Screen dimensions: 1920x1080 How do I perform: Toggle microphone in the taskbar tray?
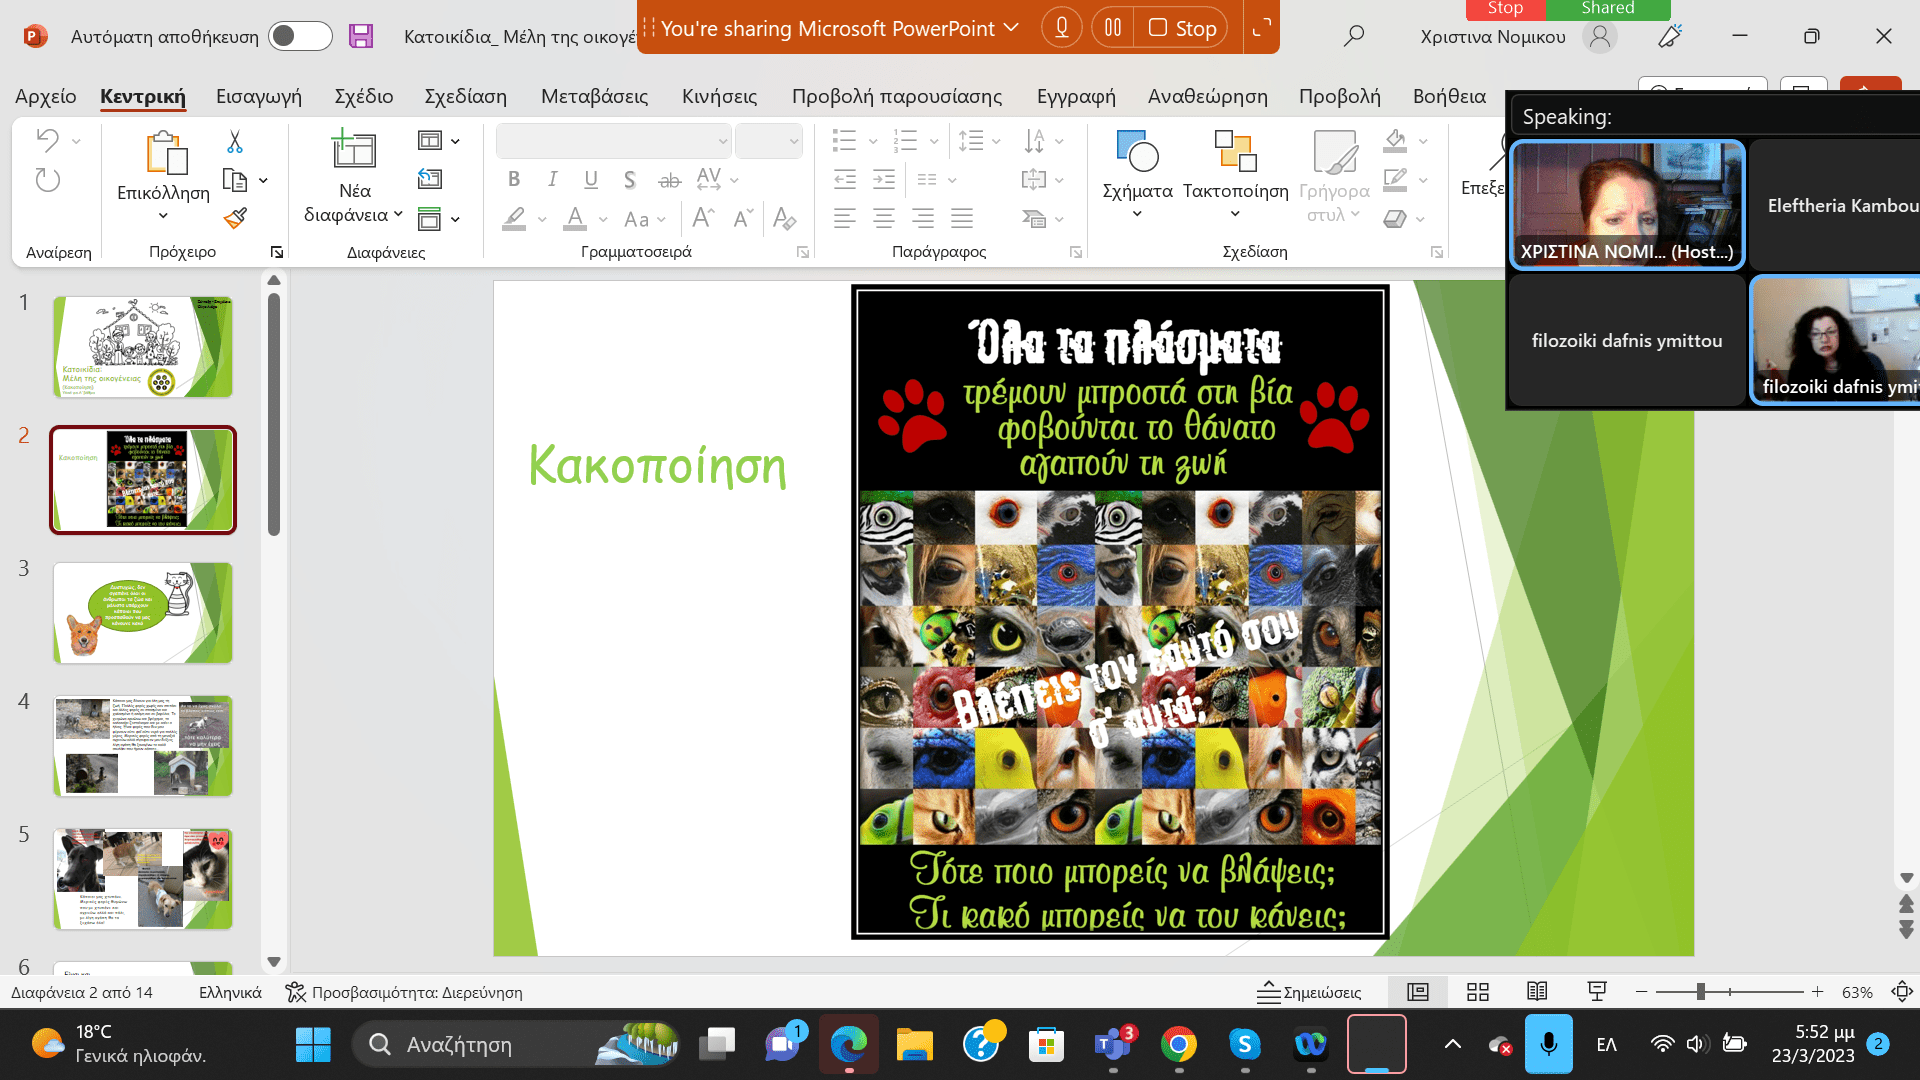(1548, 1045)
